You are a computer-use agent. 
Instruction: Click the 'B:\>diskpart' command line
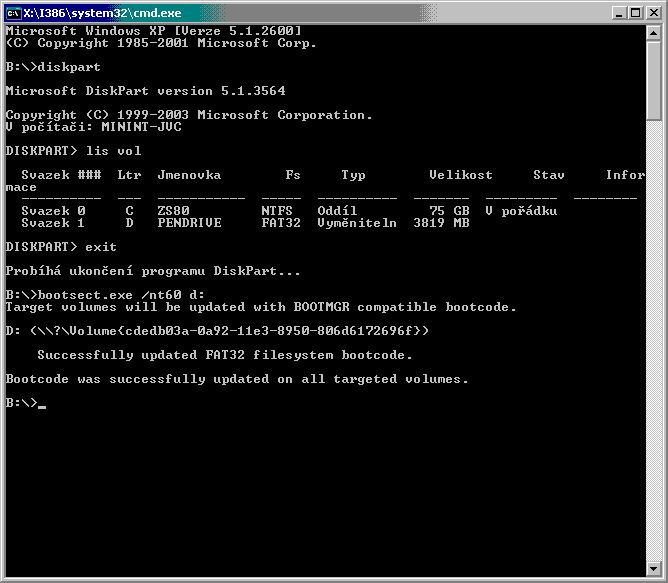[53, 67]
